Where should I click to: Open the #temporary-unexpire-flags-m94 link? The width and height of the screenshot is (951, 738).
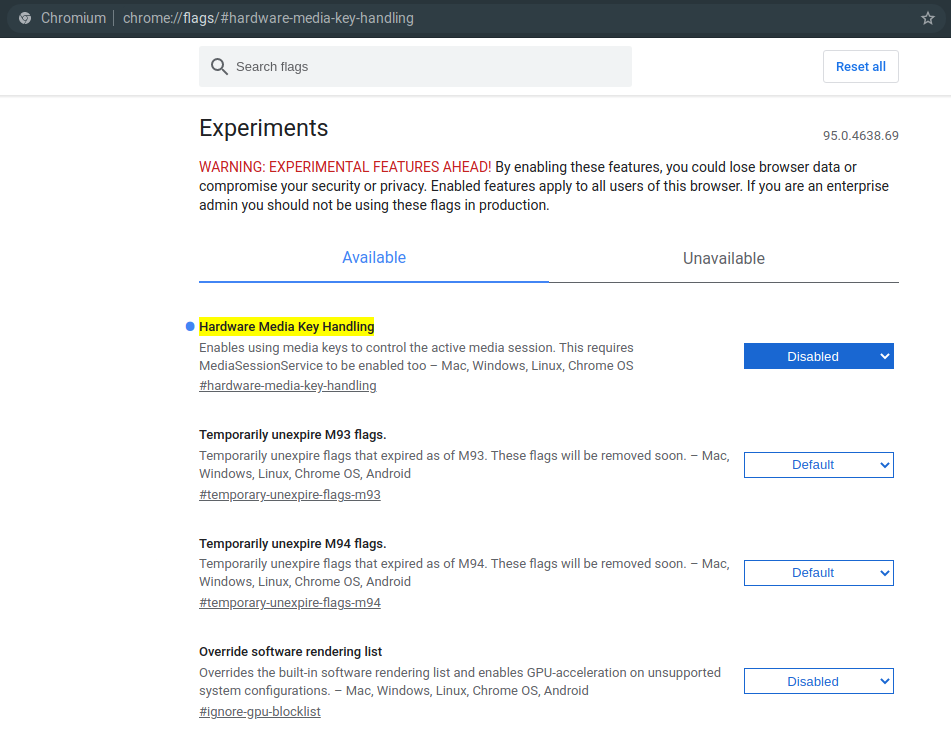coord(290,603)
